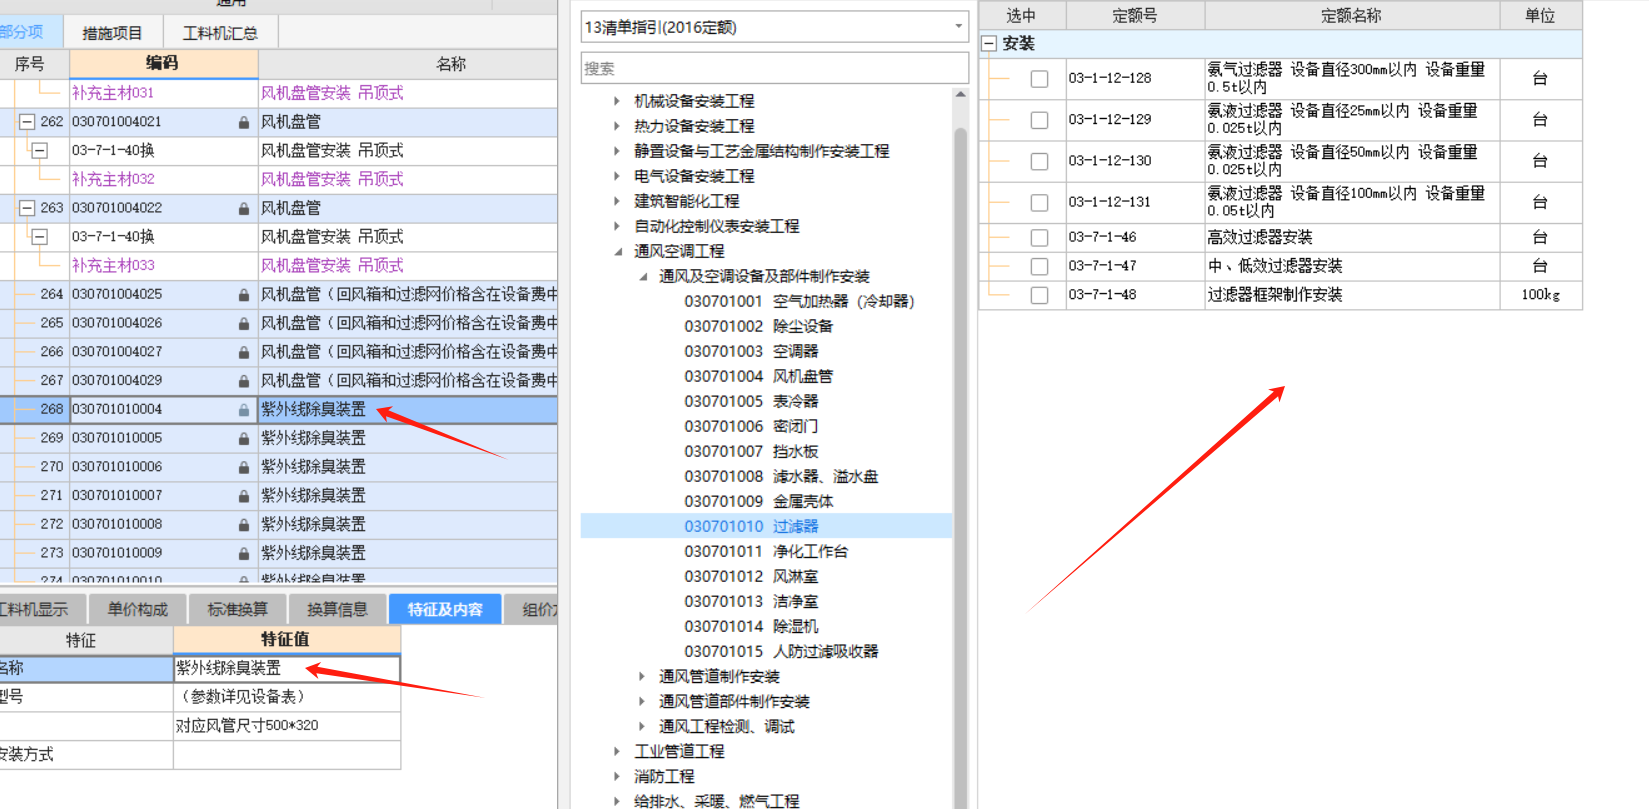Click the lock icon in row 271
Viewport: 1649px width, 809px height.
[243, 496]
